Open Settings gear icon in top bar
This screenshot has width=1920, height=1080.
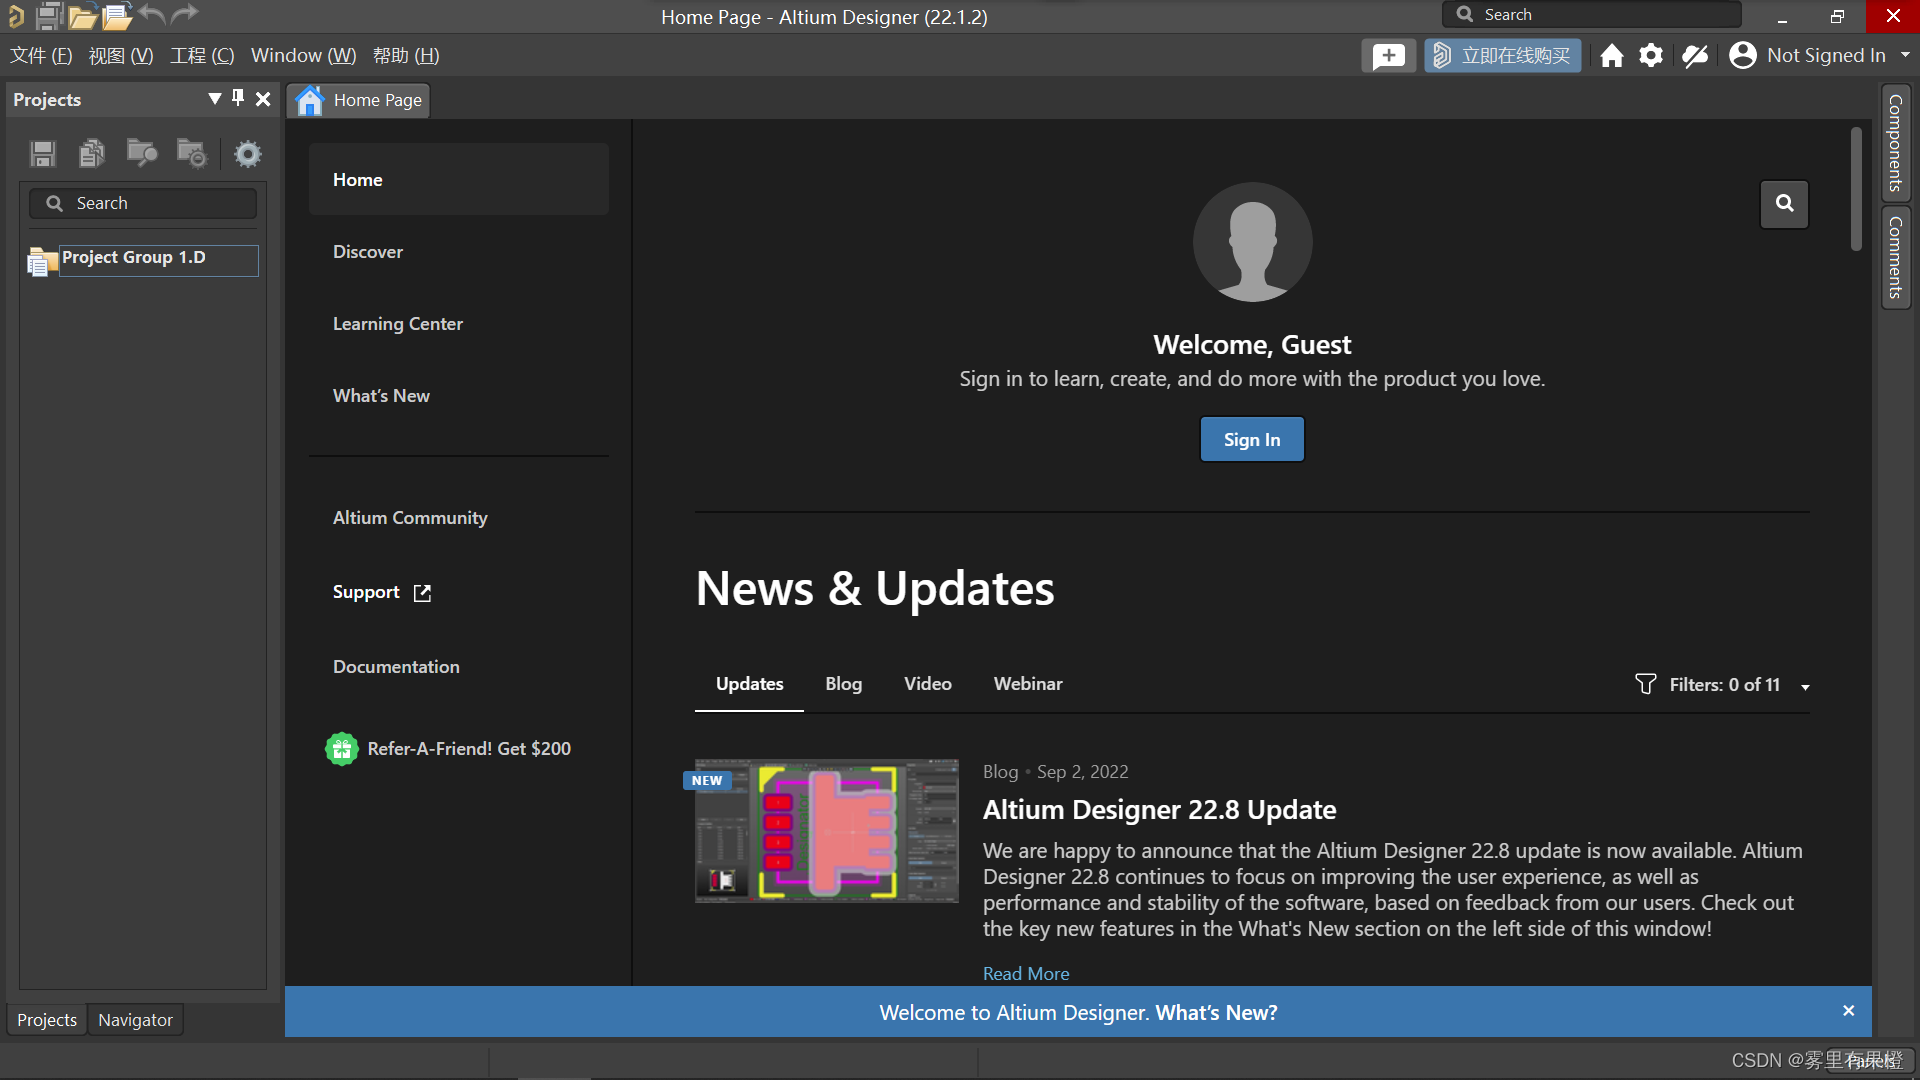click(1651, 56)
